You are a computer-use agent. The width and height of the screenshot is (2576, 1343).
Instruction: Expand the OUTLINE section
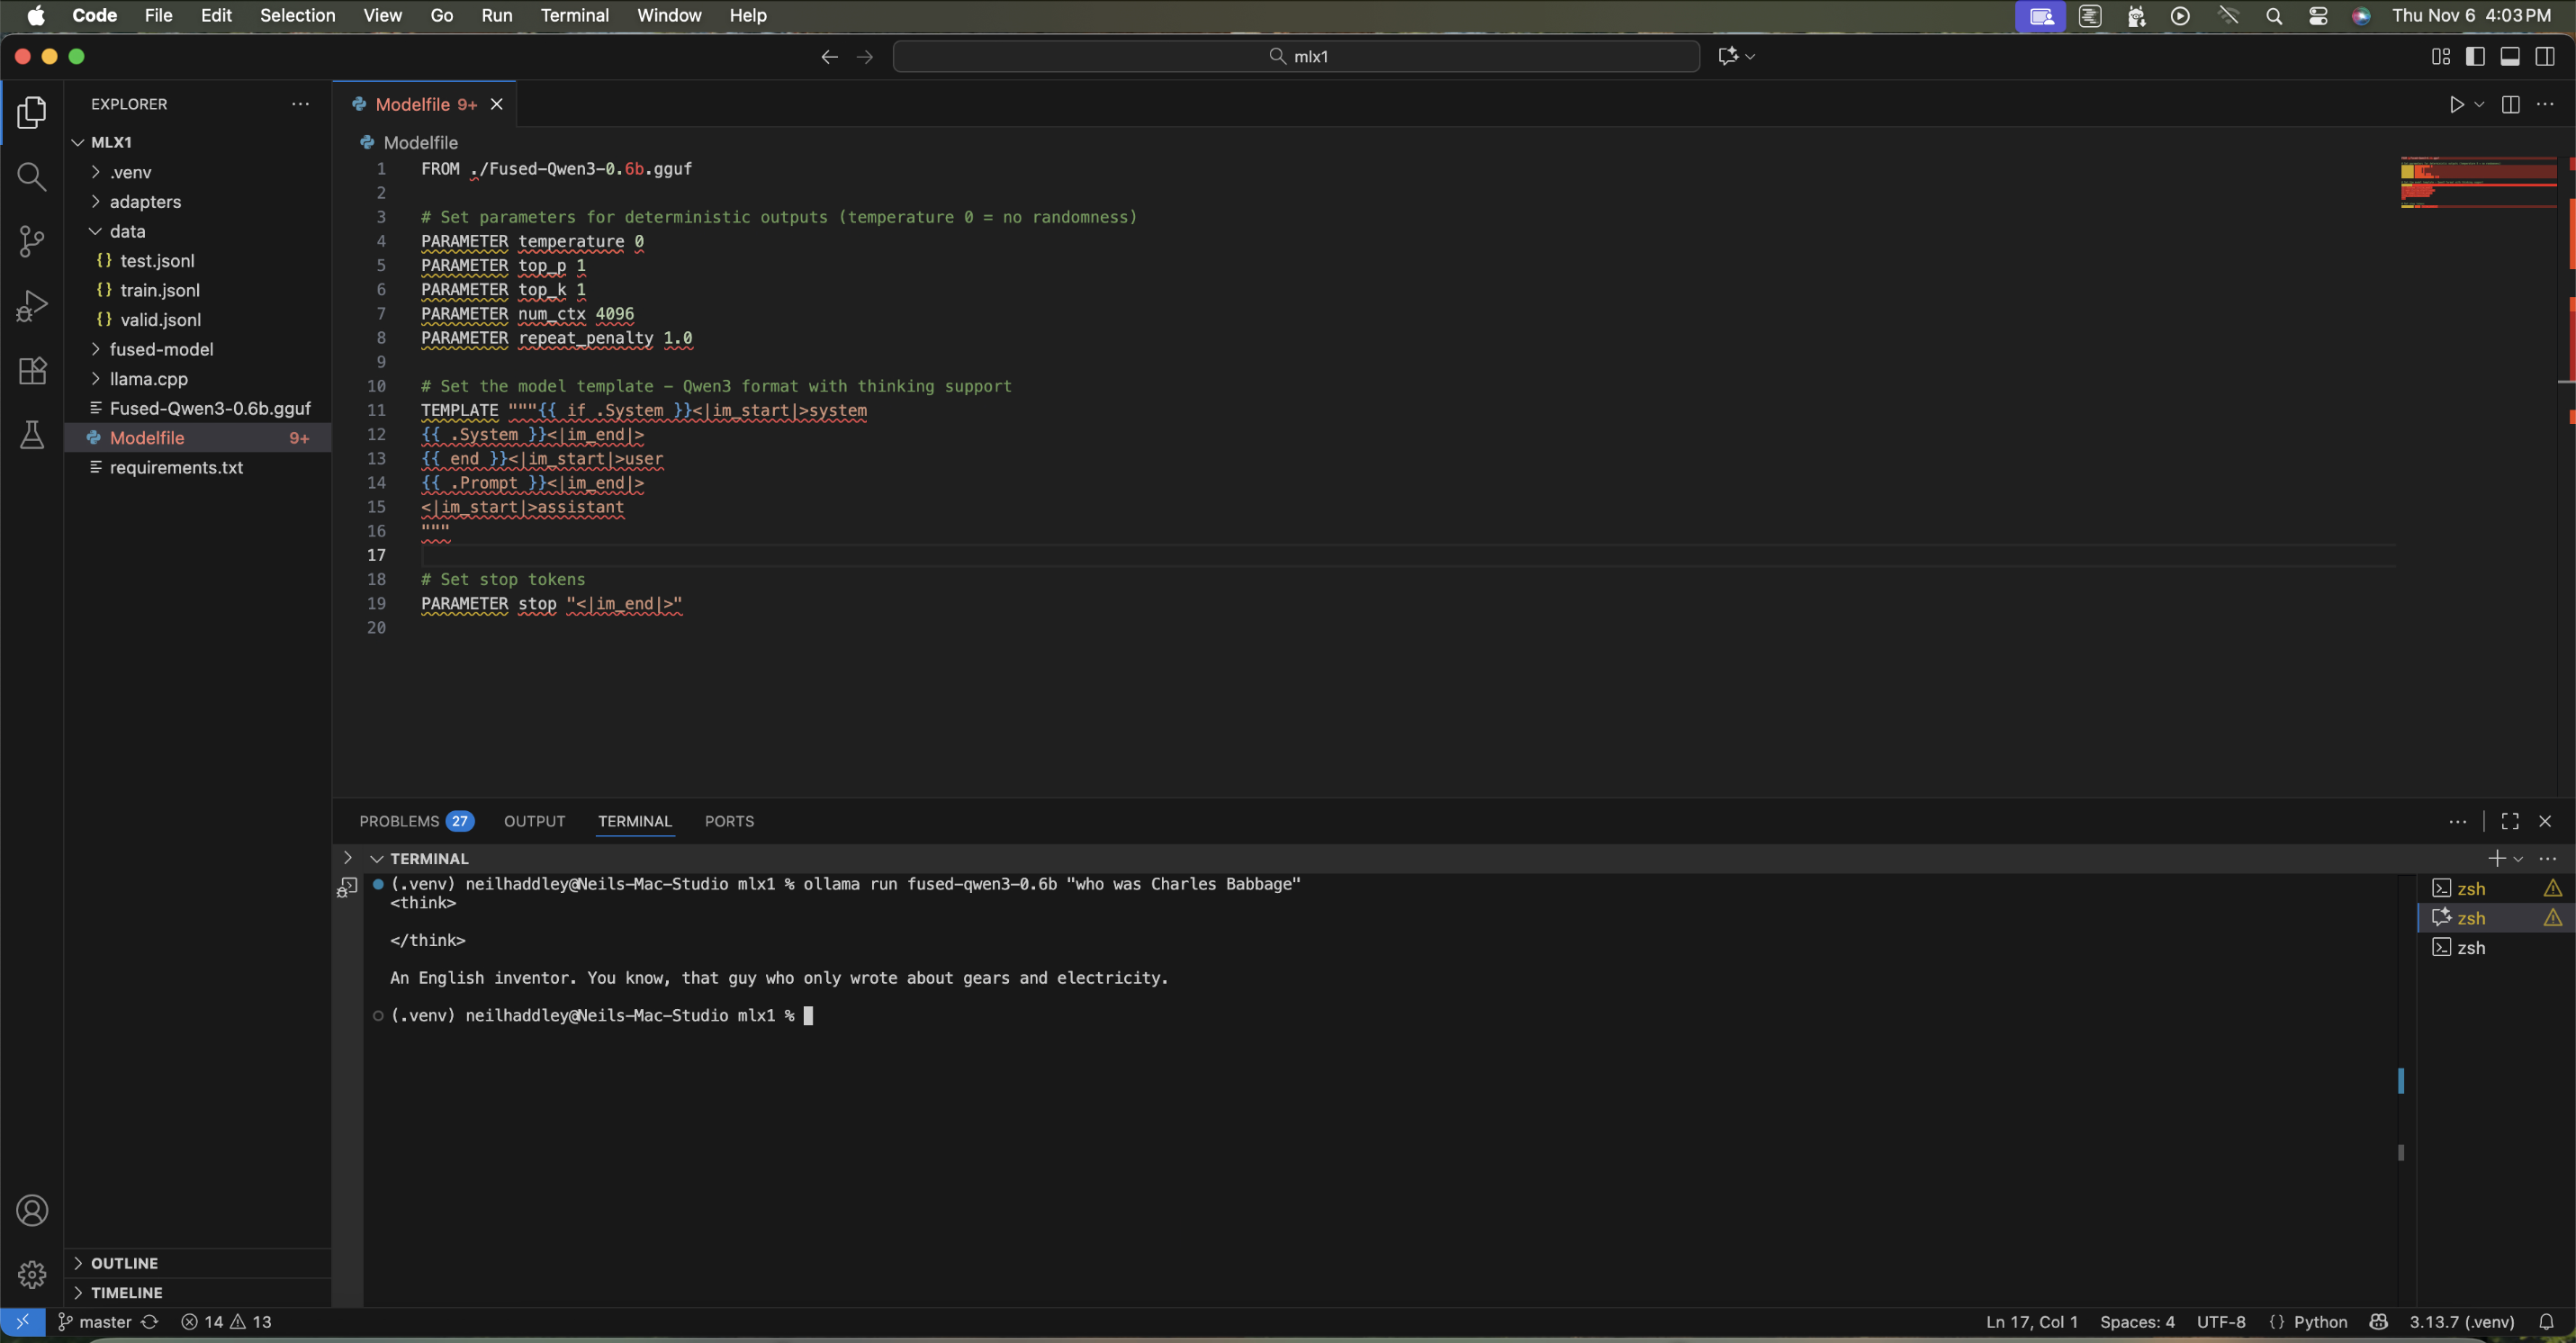124,1263
